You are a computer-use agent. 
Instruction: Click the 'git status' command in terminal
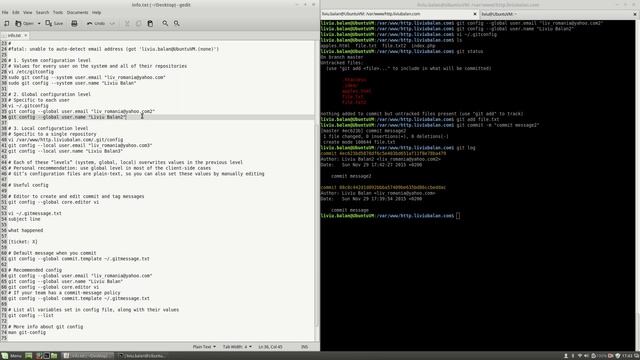[469, 52]
